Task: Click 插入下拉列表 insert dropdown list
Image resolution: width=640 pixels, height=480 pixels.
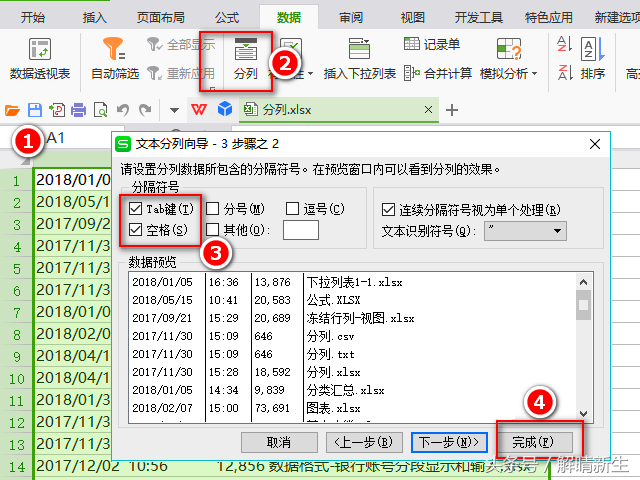Action: pos(359,59)
